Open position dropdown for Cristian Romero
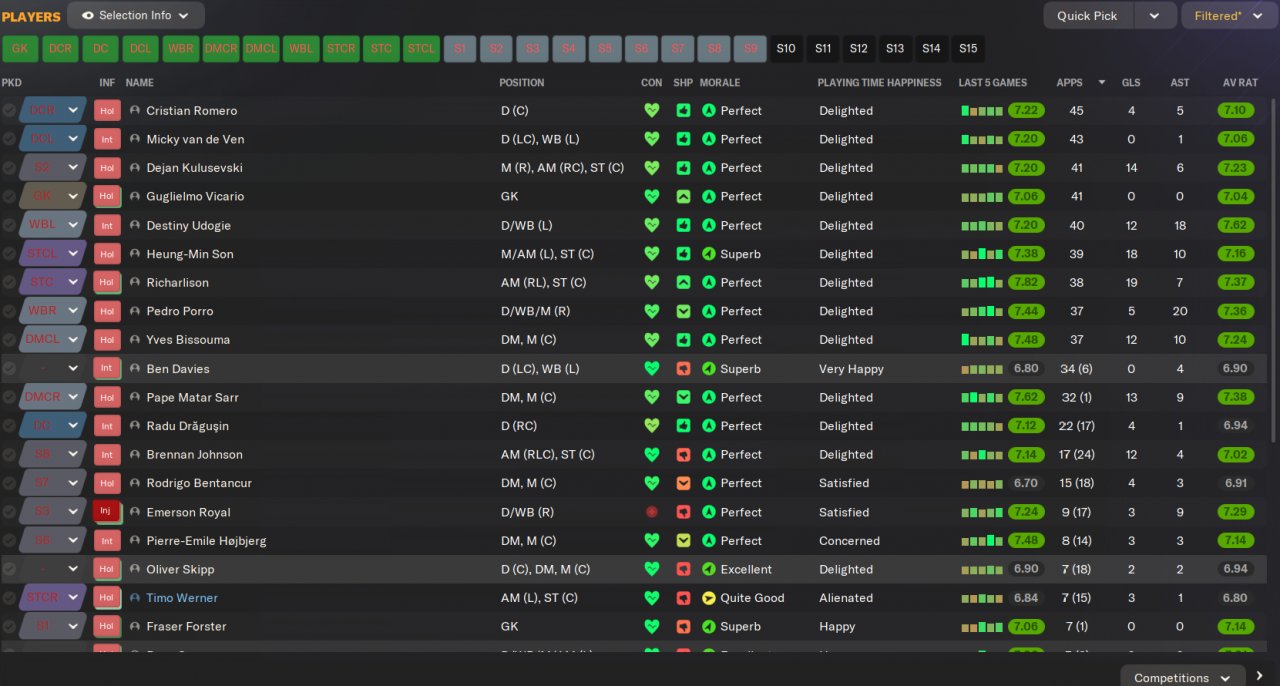 click(73, 111)
